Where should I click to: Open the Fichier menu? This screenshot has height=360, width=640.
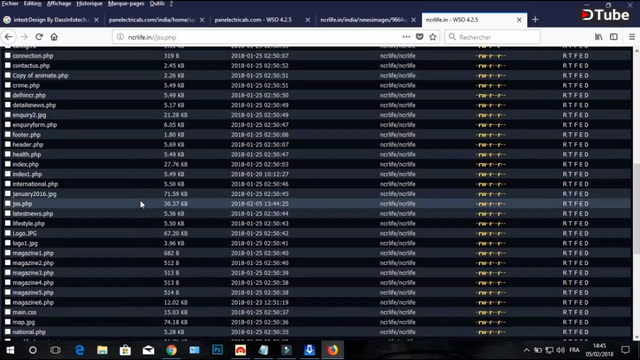click(10, 3)
